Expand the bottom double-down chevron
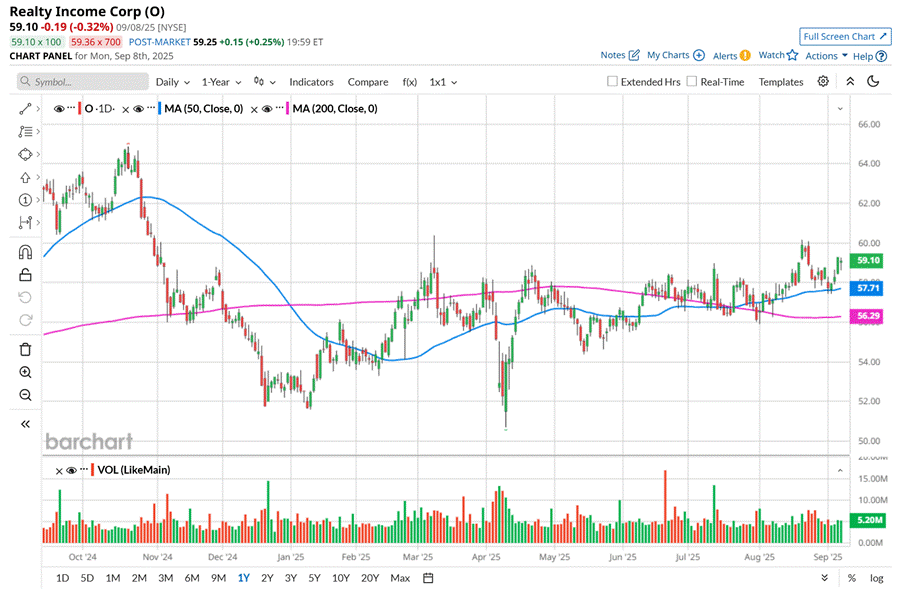The image size is (903, 595). (x=825, y=578)
